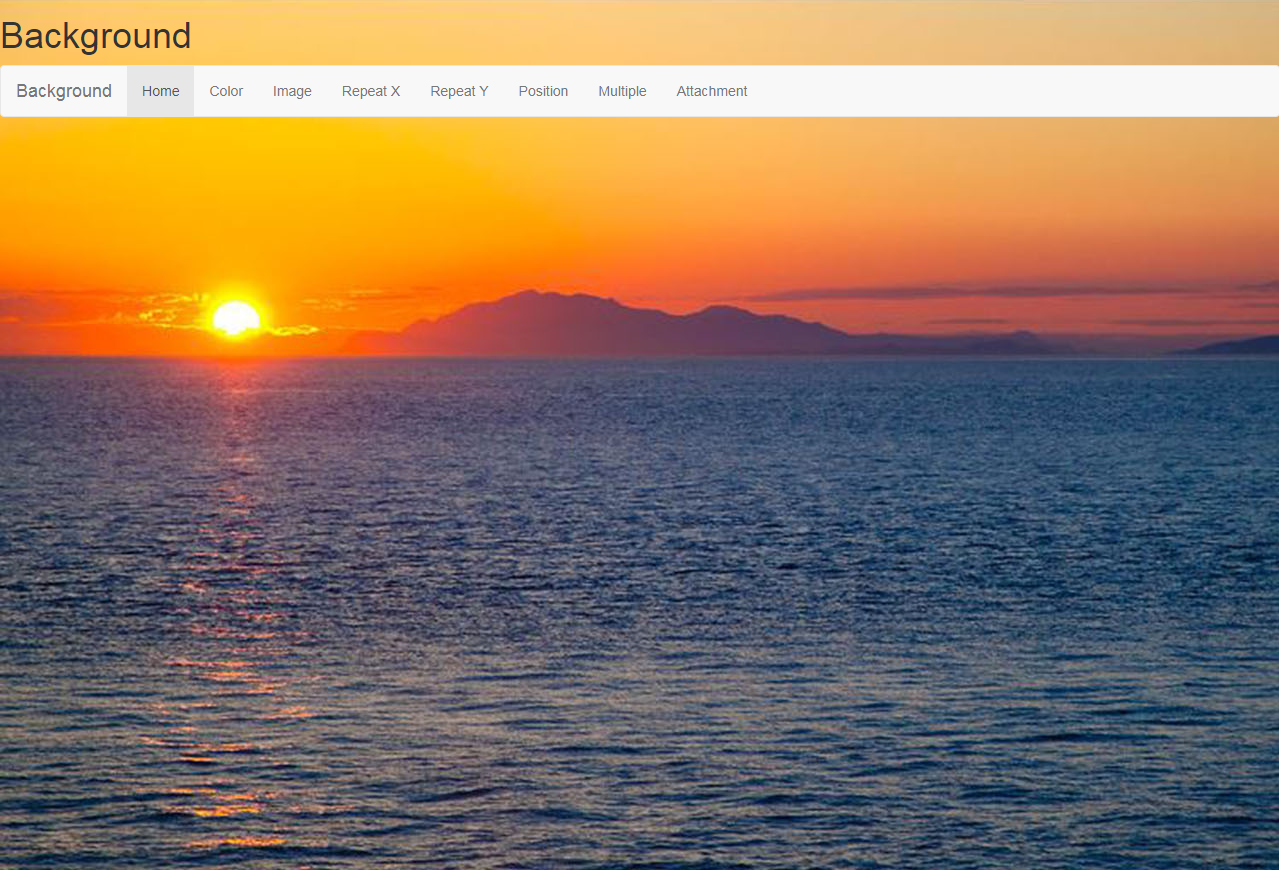Screen dimensions: 1279x870
Task: Go to the Attachment nav link
Action: pos(712,91)
